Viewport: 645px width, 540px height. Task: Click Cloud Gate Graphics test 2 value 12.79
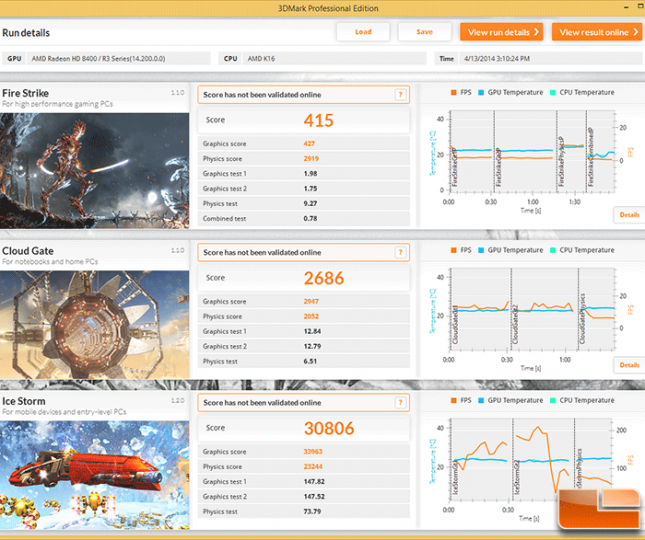[312, 346]
